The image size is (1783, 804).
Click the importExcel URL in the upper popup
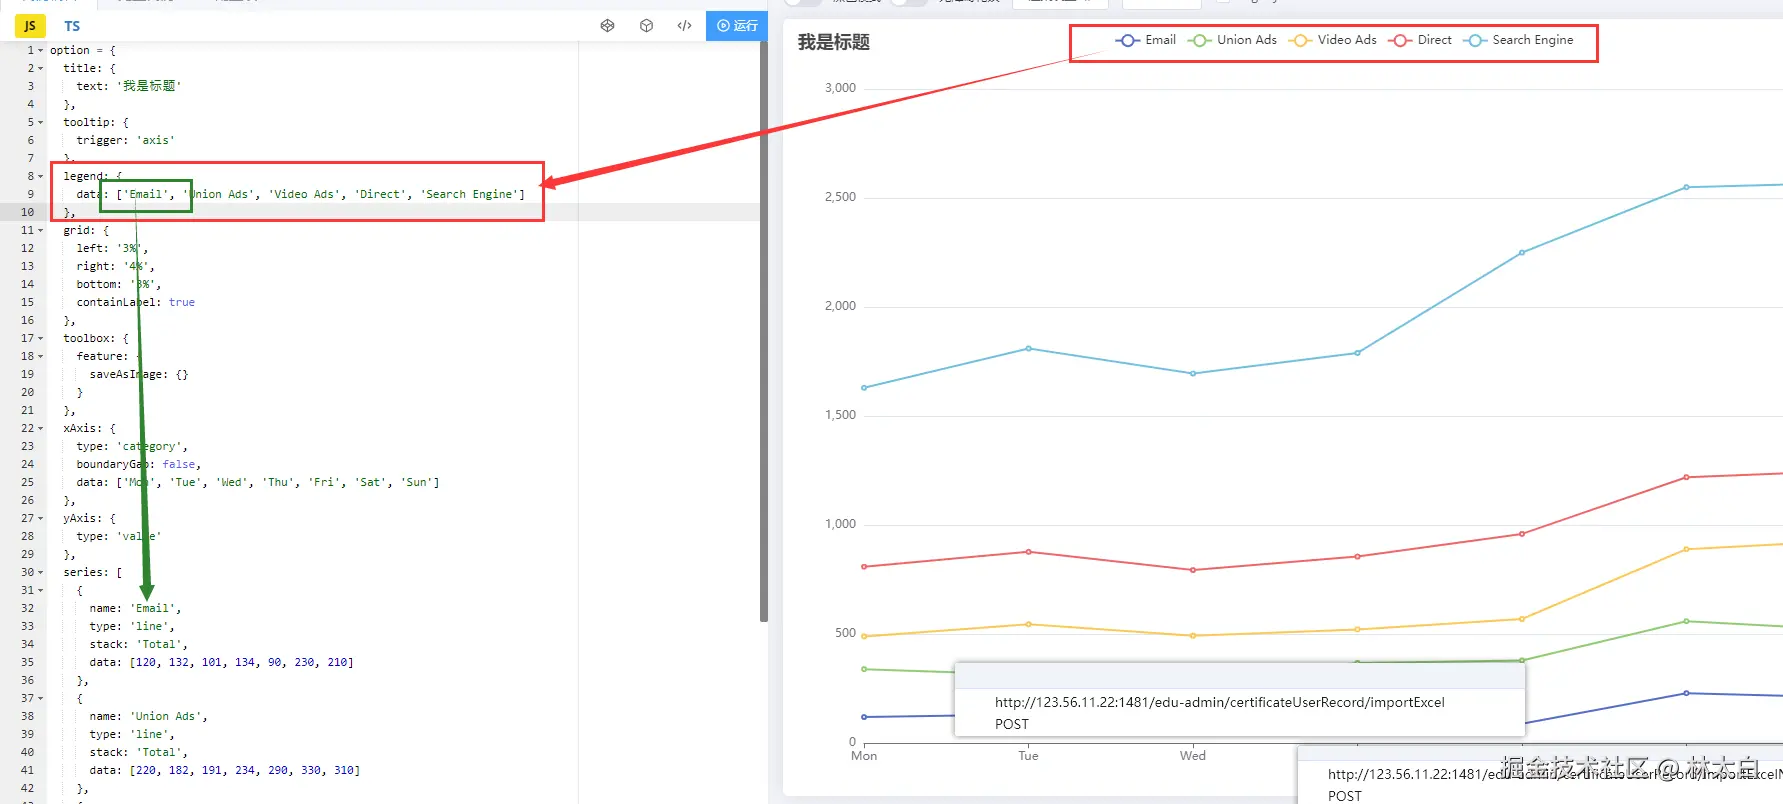coord(1219,702)
